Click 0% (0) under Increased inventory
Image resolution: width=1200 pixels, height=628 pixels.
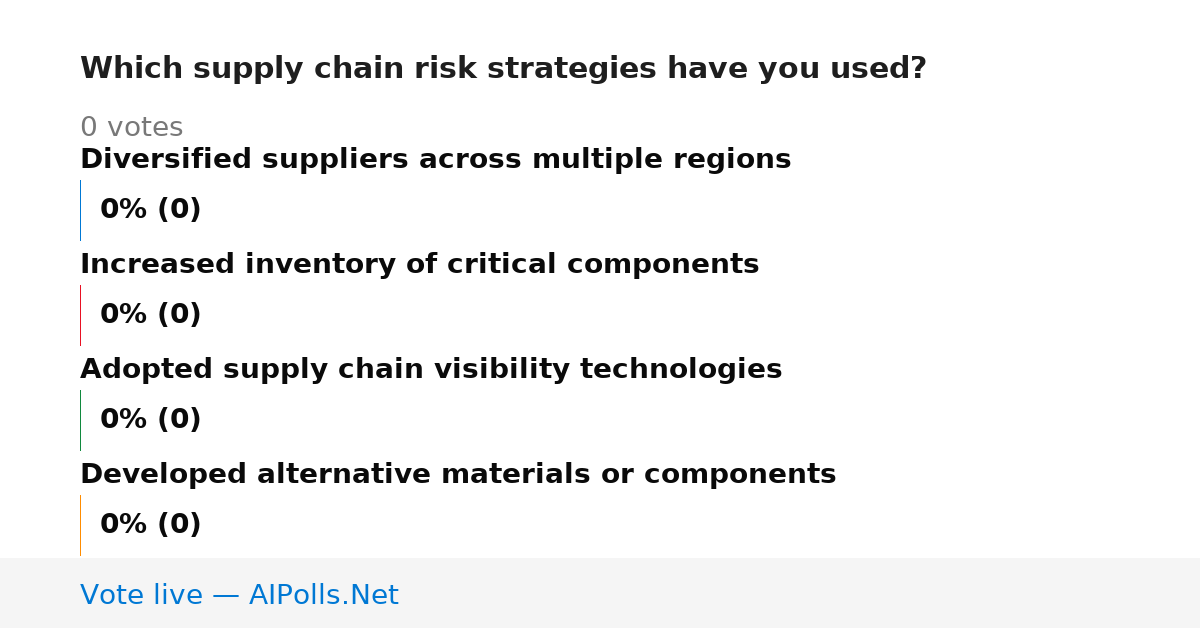(150, 315)
